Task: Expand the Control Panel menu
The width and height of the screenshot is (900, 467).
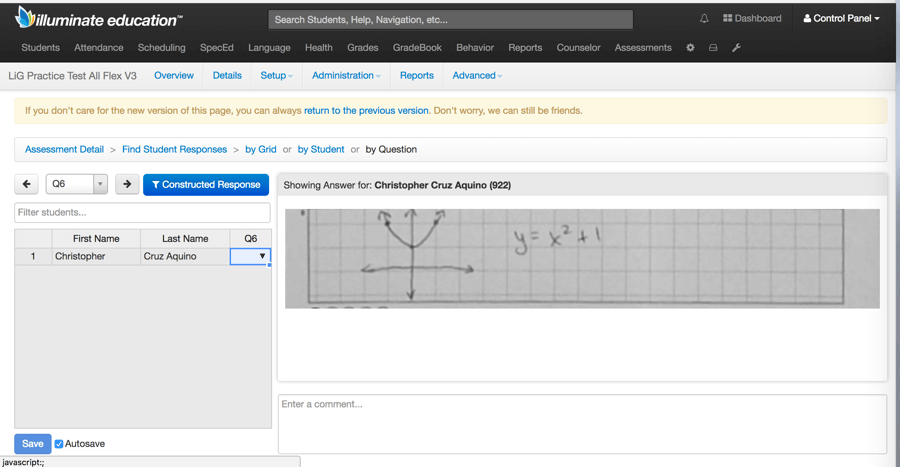Action: point(842,19)
